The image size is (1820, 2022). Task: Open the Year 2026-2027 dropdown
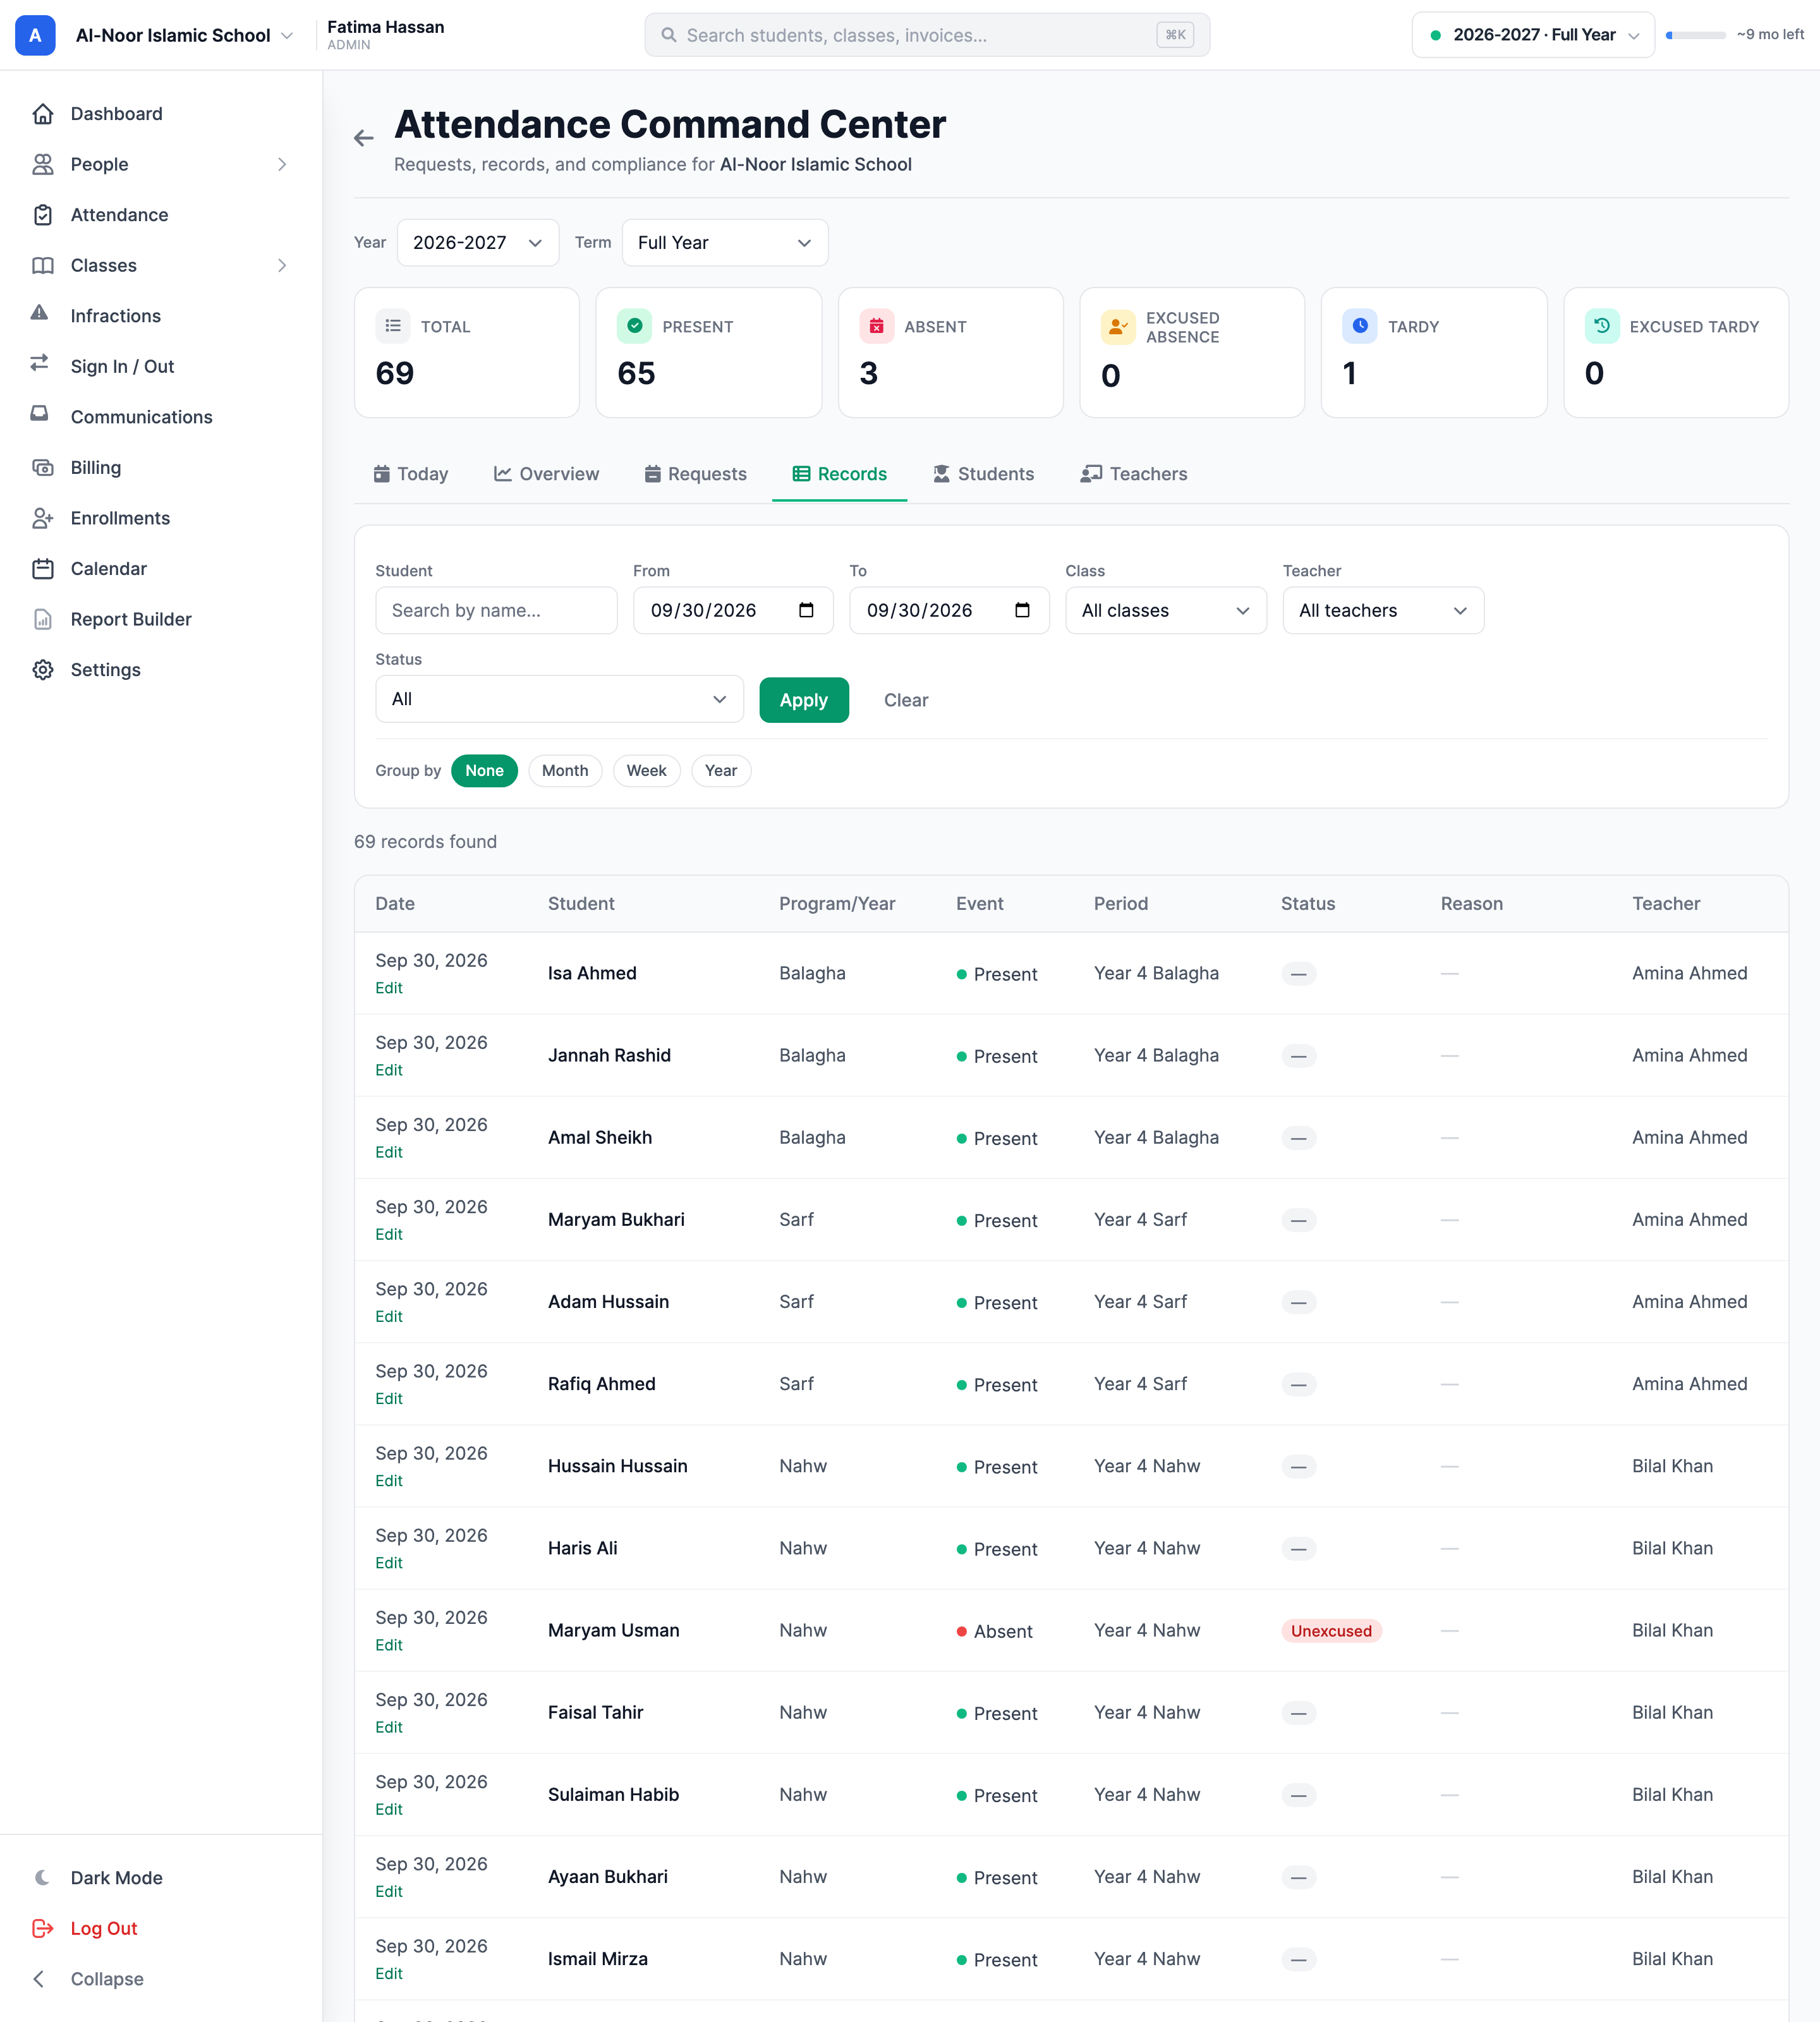[x=478, y=243]
